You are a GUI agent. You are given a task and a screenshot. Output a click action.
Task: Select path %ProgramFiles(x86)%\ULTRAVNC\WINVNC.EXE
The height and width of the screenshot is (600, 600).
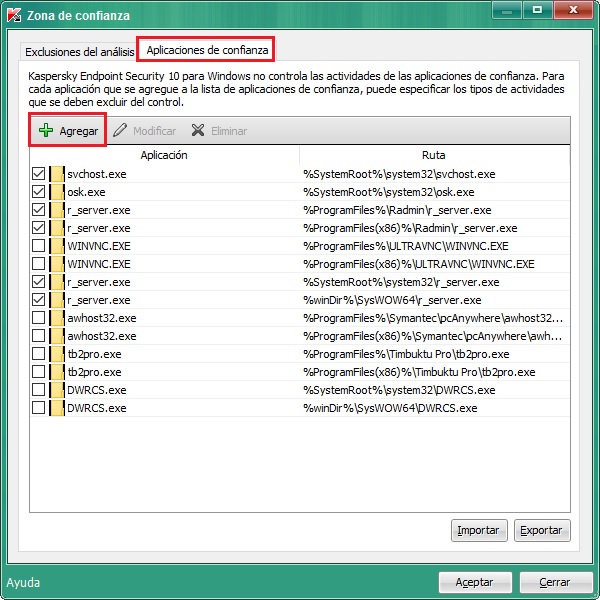[x=419, y=264]
